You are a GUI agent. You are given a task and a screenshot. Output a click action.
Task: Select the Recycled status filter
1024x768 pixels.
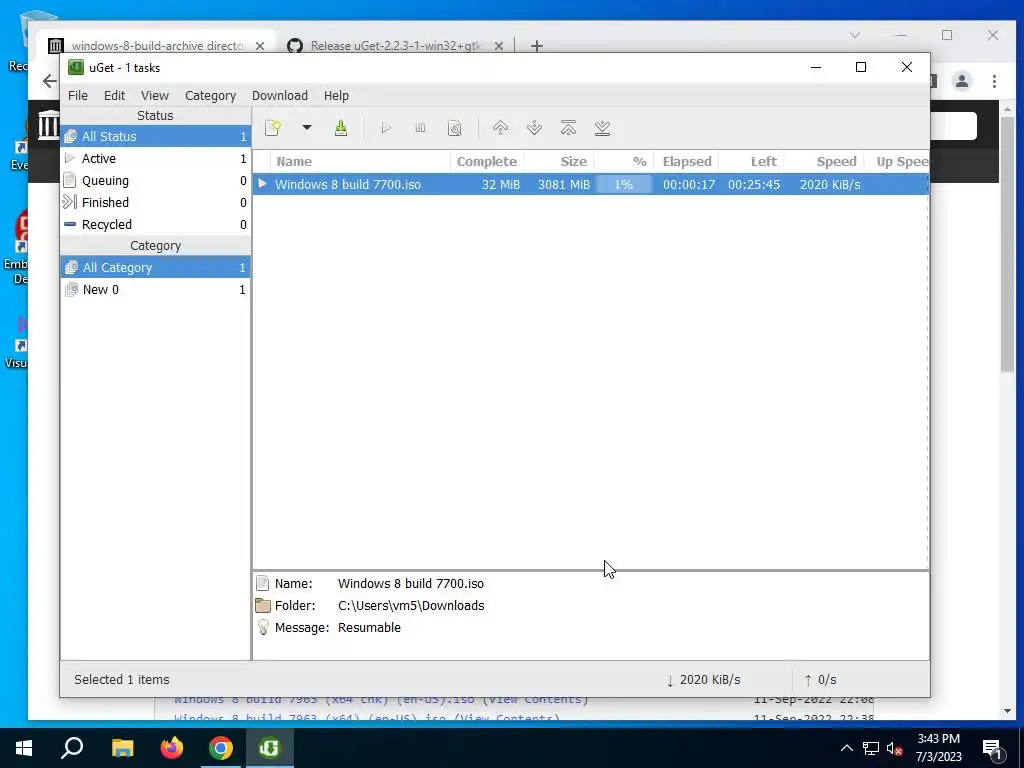(x=155, y=225)
